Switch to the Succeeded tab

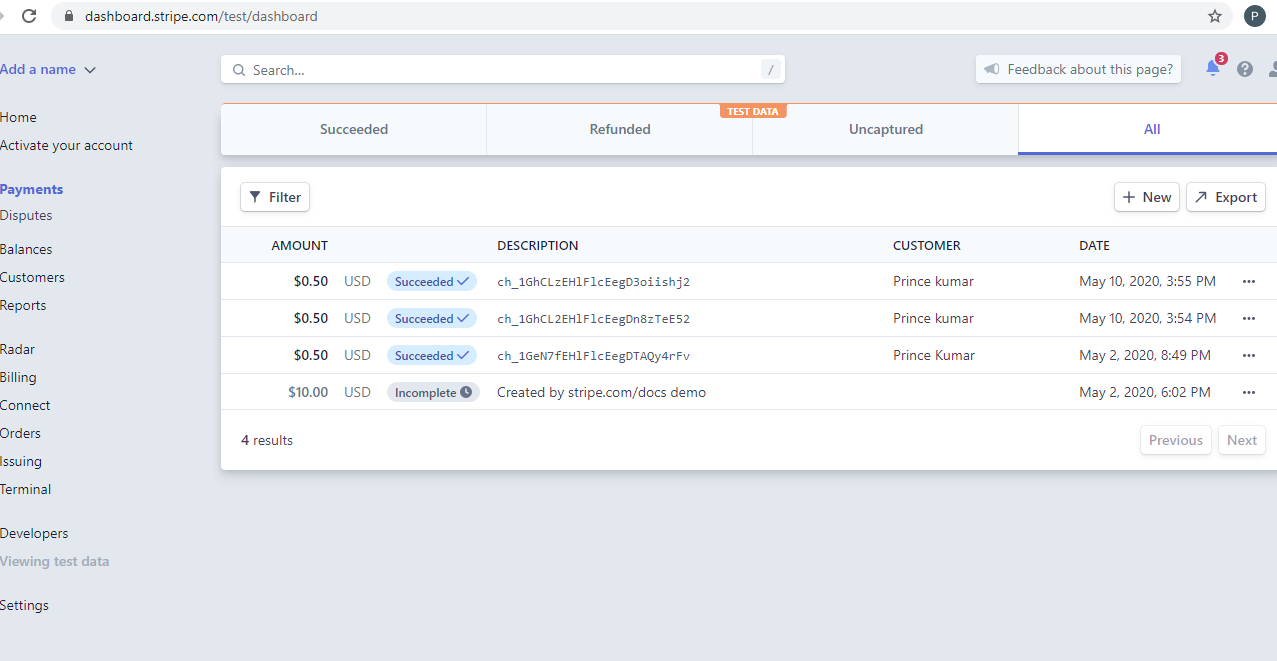(354, 129)
